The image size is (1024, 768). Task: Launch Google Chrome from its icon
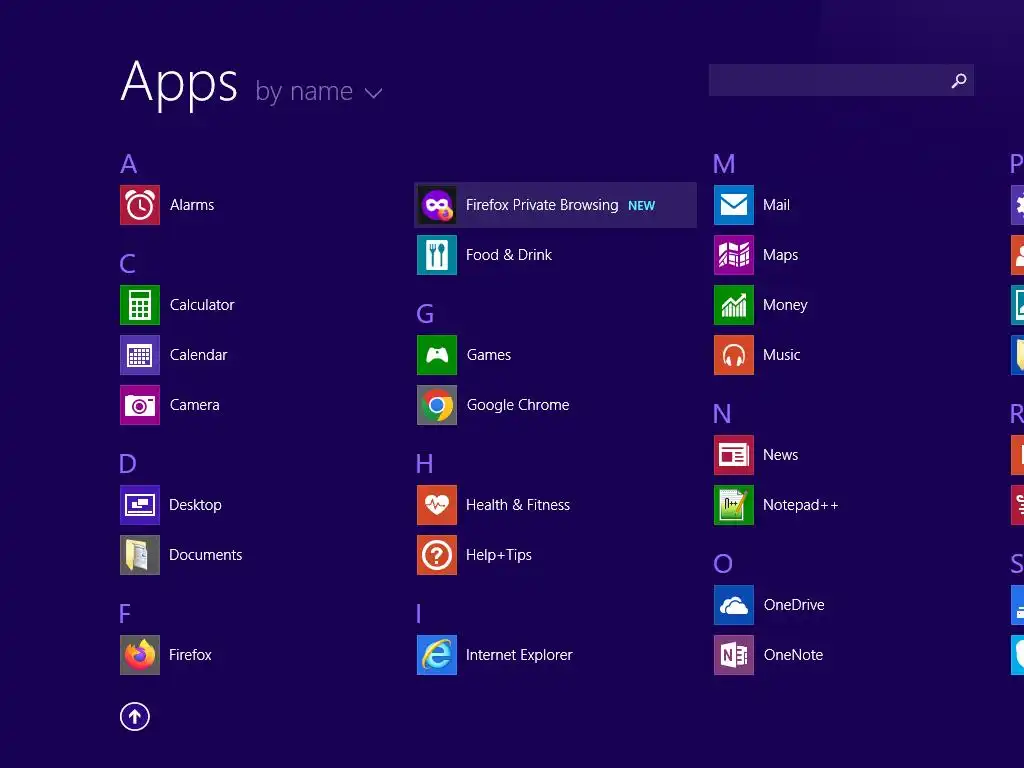click(437, 405)
